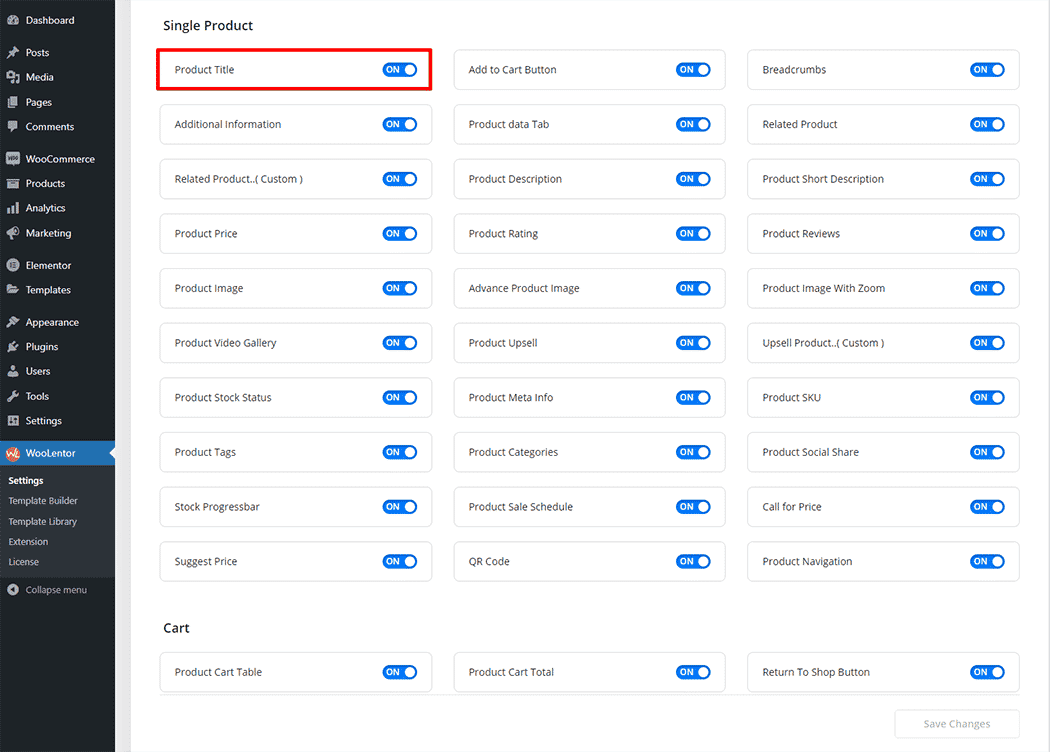Screen dimensions: 1050x752
Task: Toggle off the Product Title switch
Action: click(399, 70)
